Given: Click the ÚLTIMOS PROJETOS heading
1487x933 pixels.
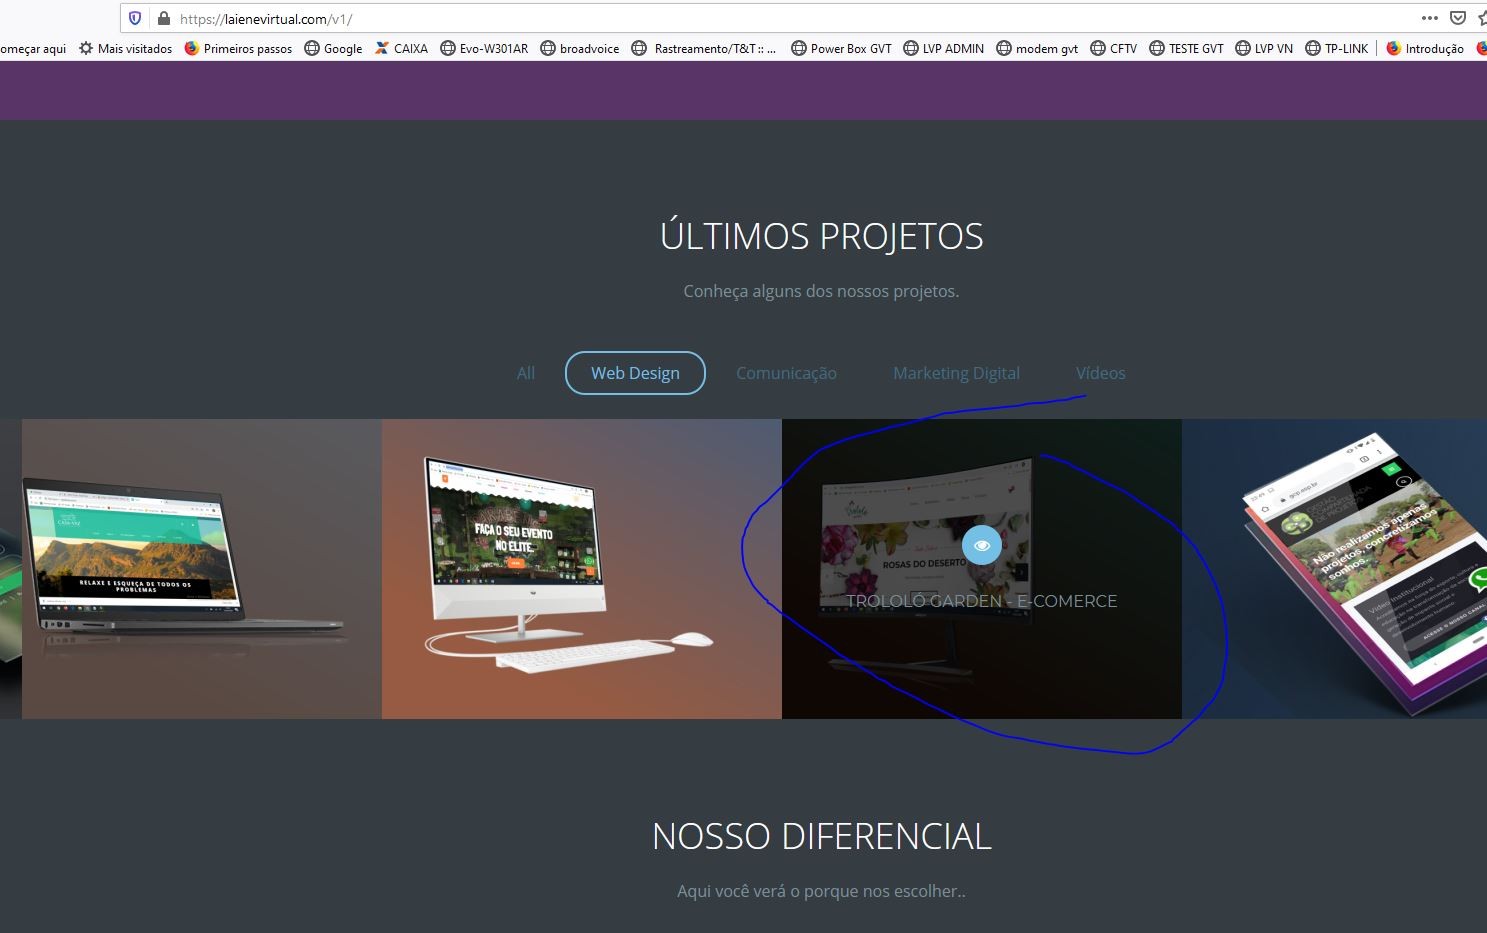Looking at the screenshot, I should tap(822, 236).
